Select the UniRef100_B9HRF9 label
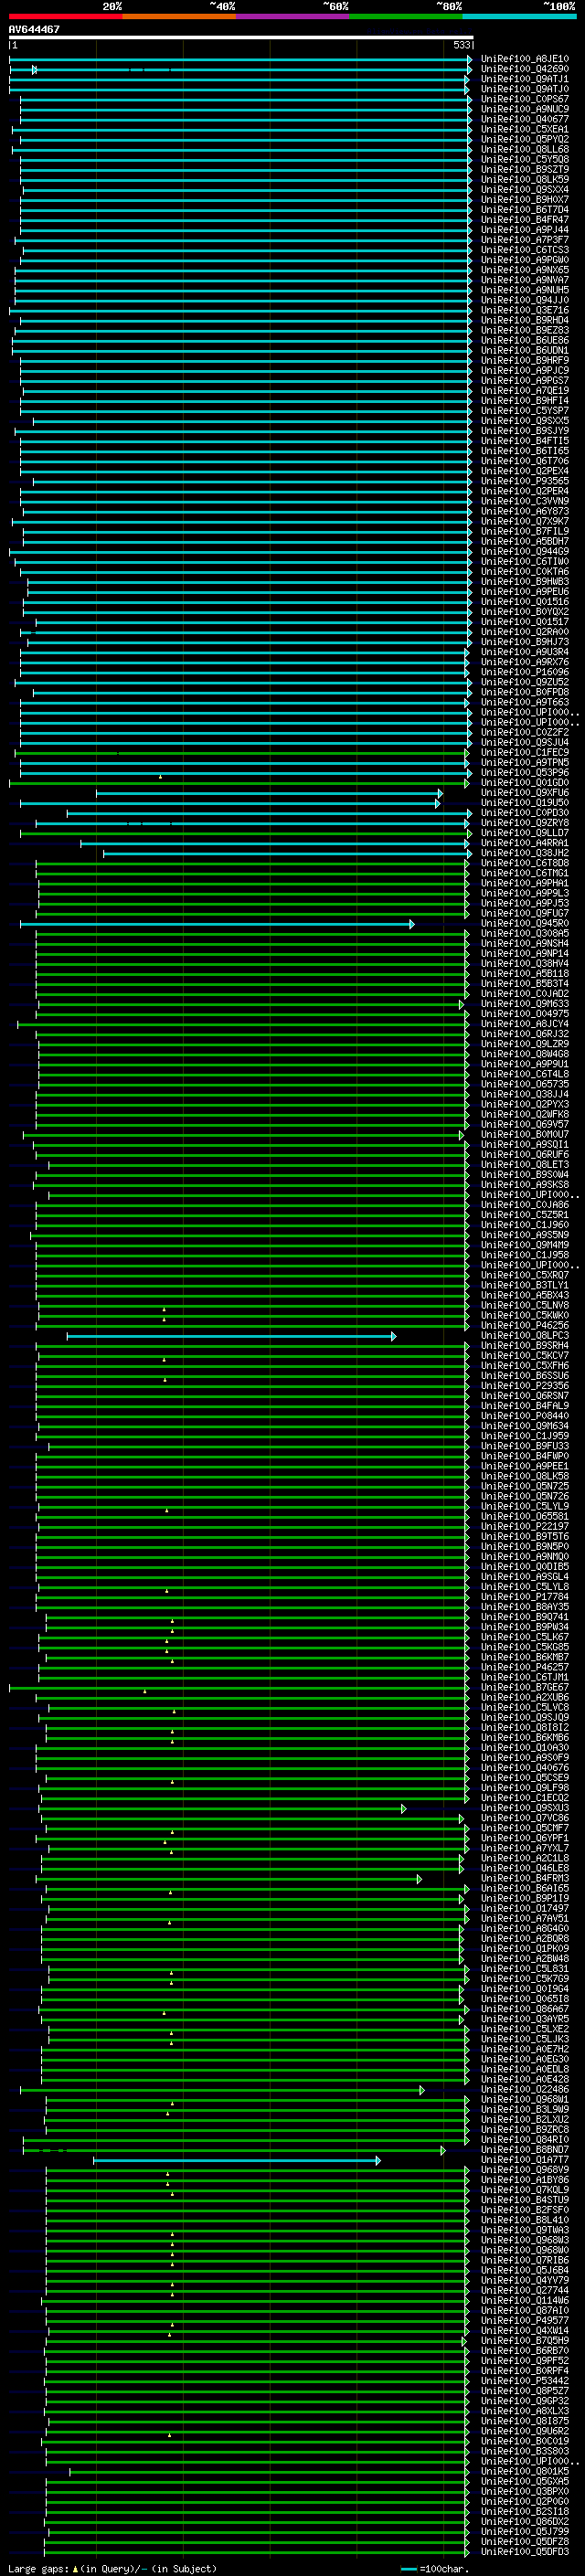This screenshot has width=585, height=2576. click(525, 361)
